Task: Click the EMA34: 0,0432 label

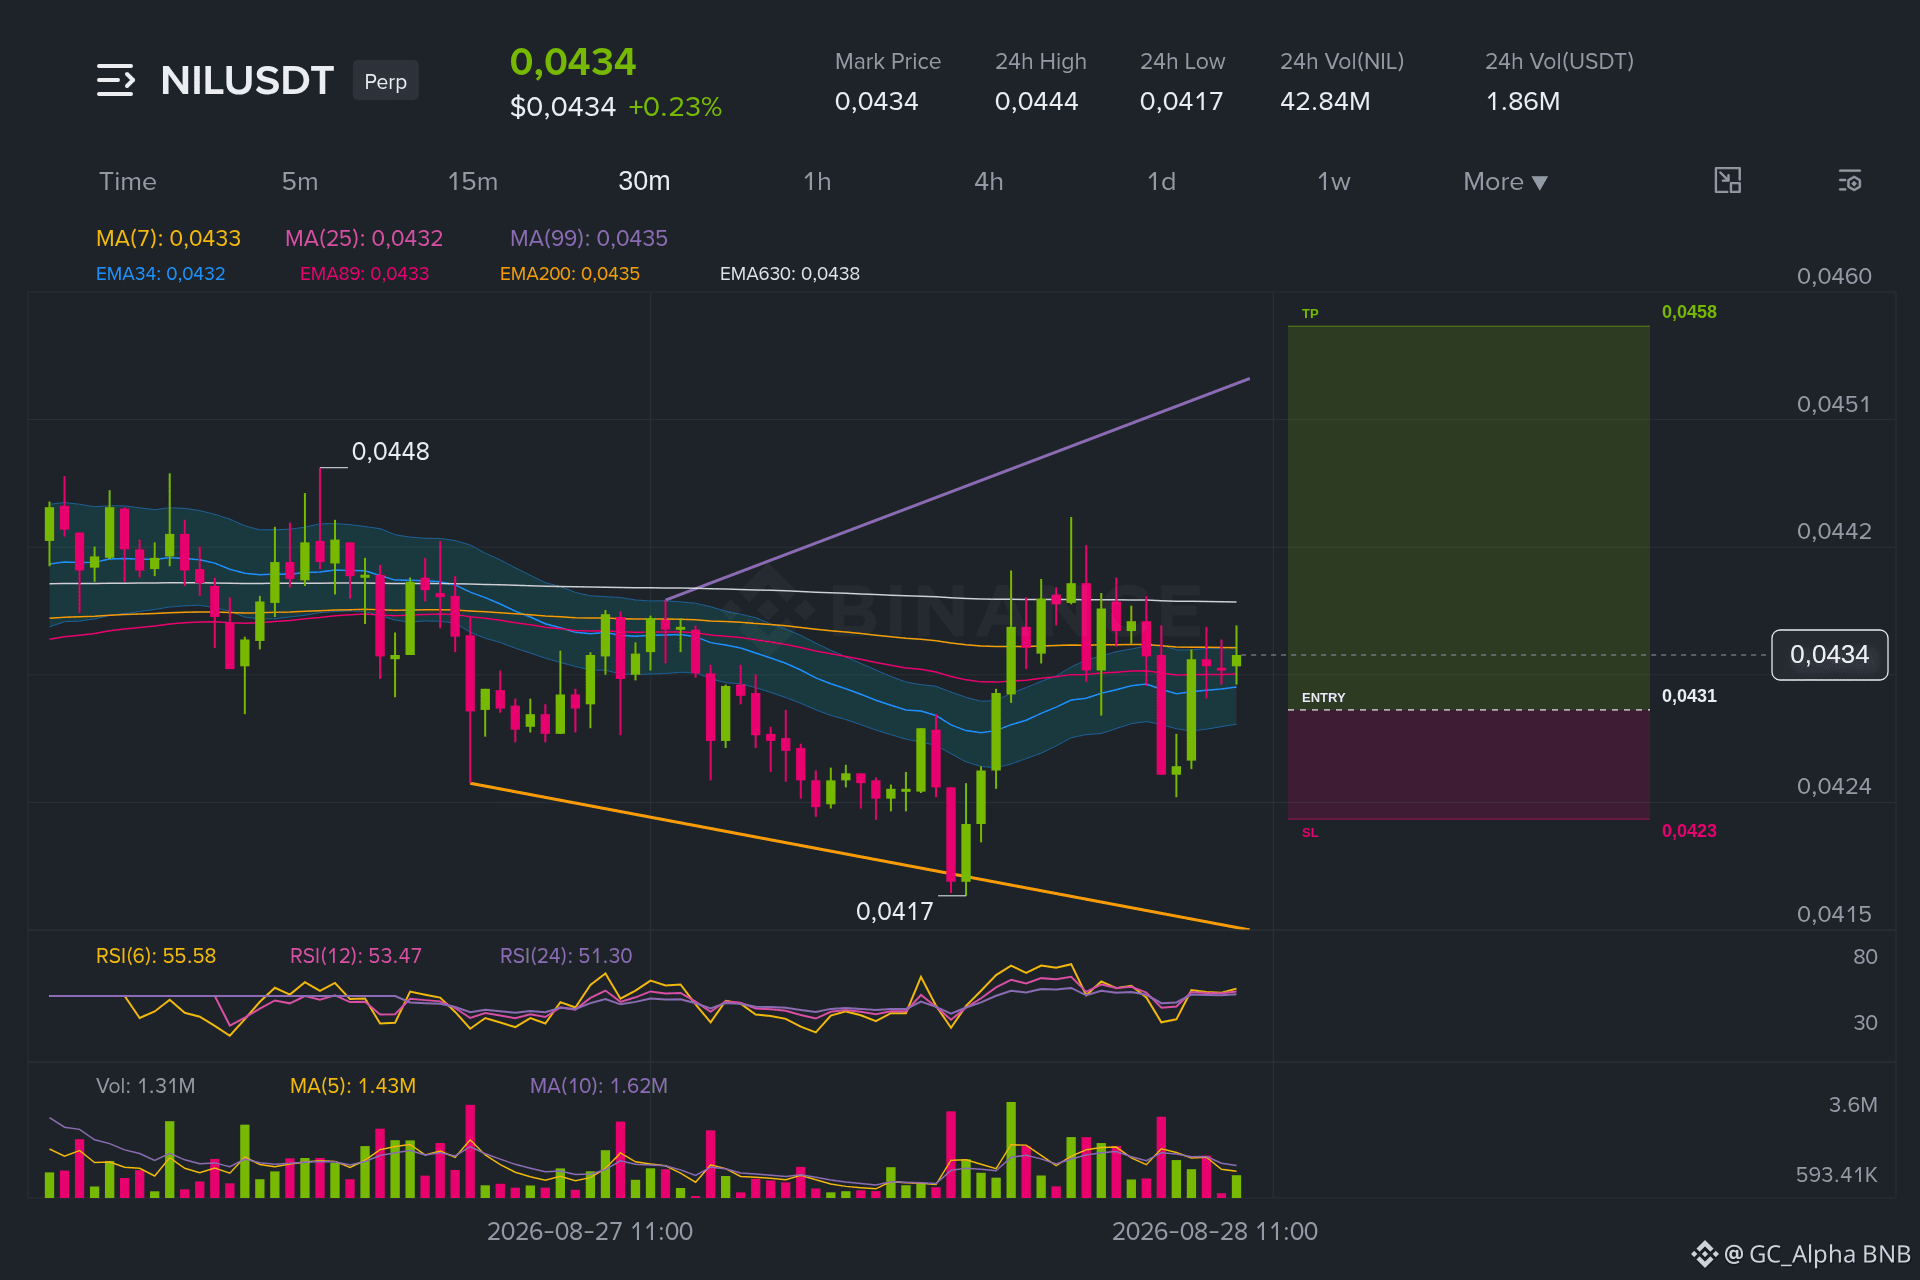Action: (x=160, y=274)
